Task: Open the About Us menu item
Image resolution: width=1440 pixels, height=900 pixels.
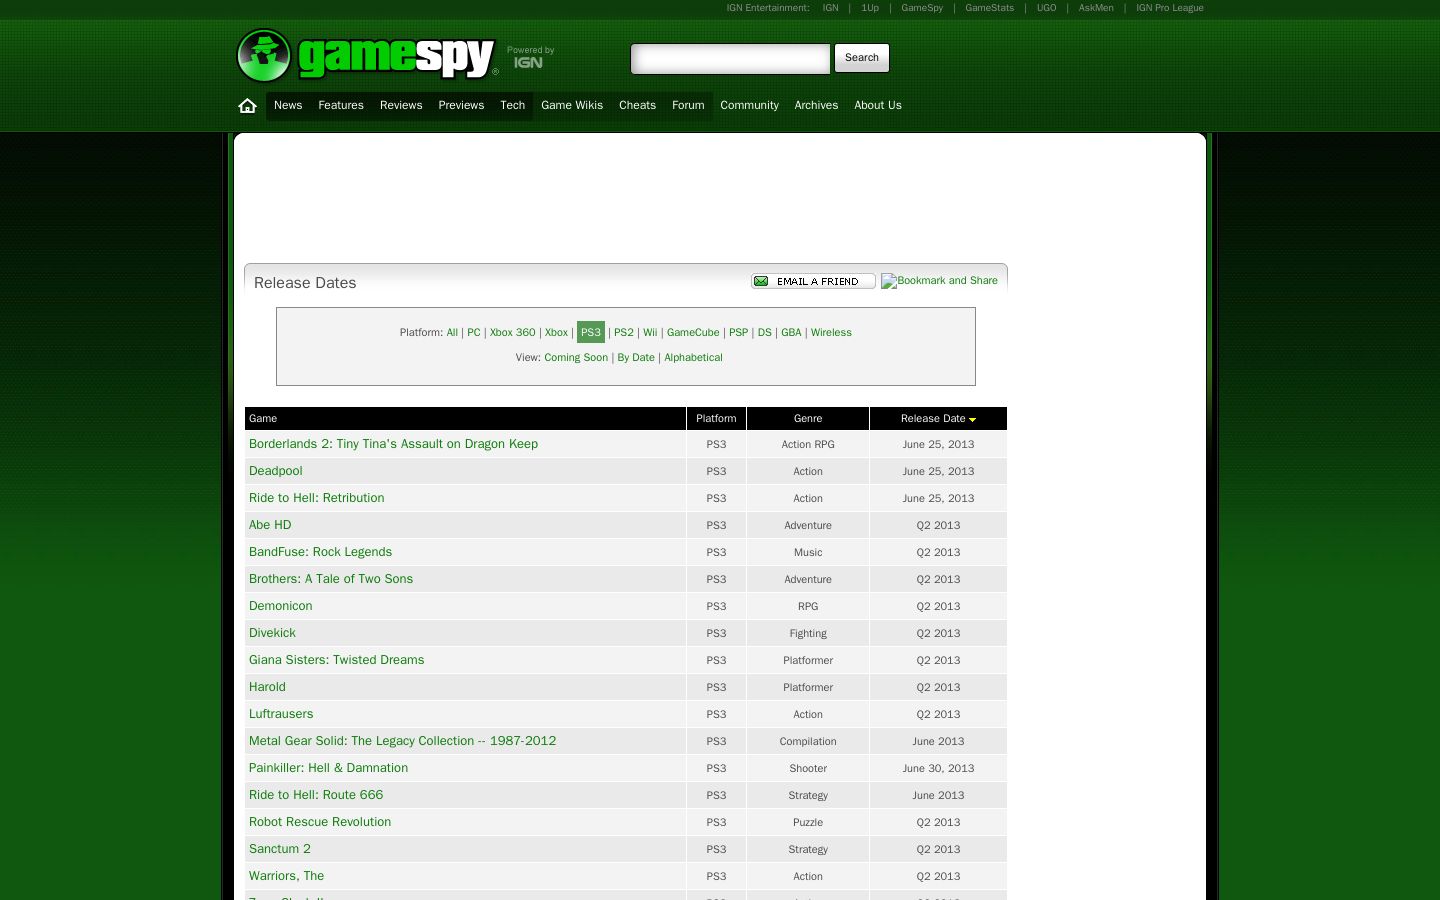Action: (878, 106)
